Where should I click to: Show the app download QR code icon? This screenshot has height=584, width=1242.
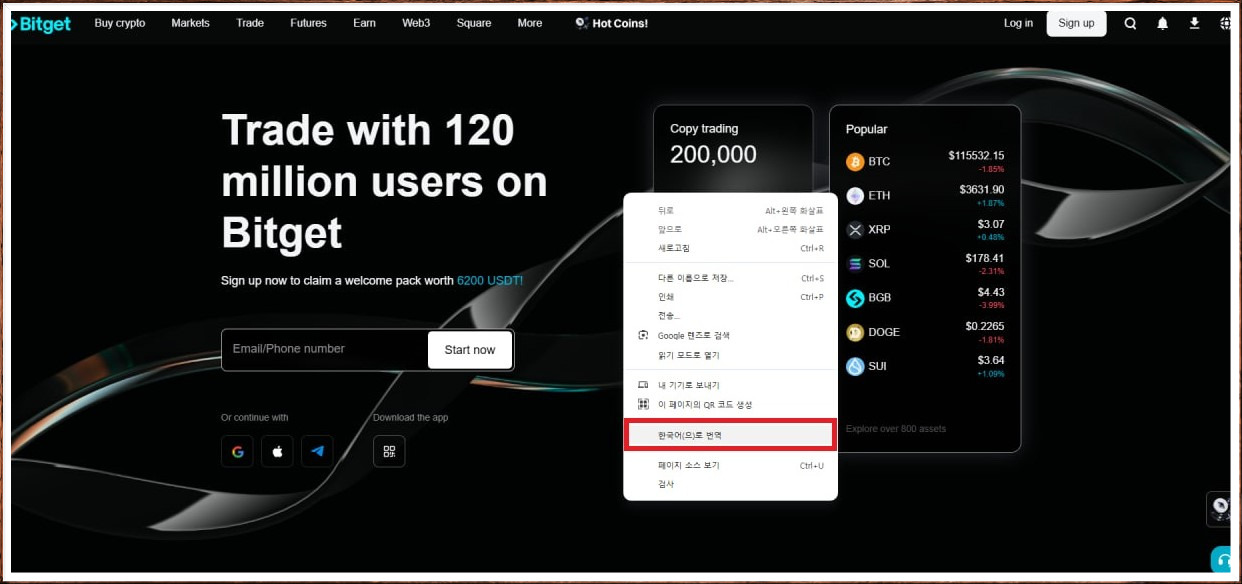tap(389, 451)
